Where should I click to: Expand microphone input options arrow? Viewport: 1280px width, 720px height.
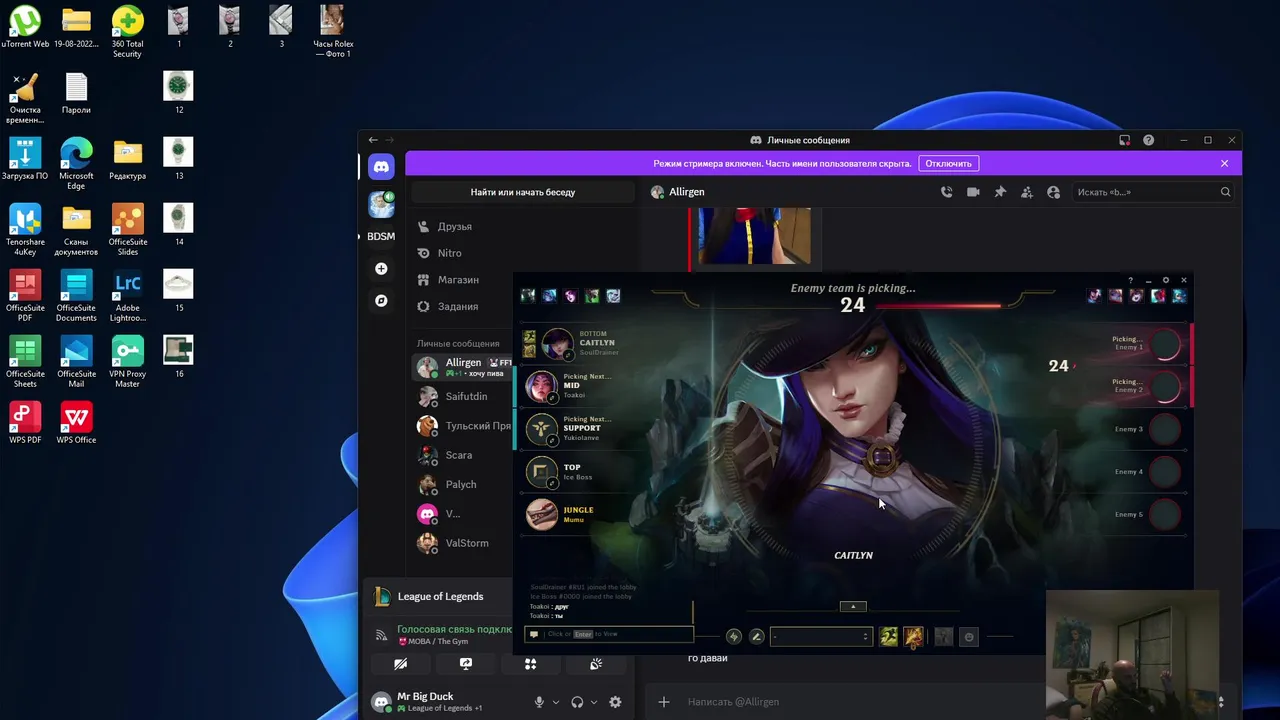(555, 703)
